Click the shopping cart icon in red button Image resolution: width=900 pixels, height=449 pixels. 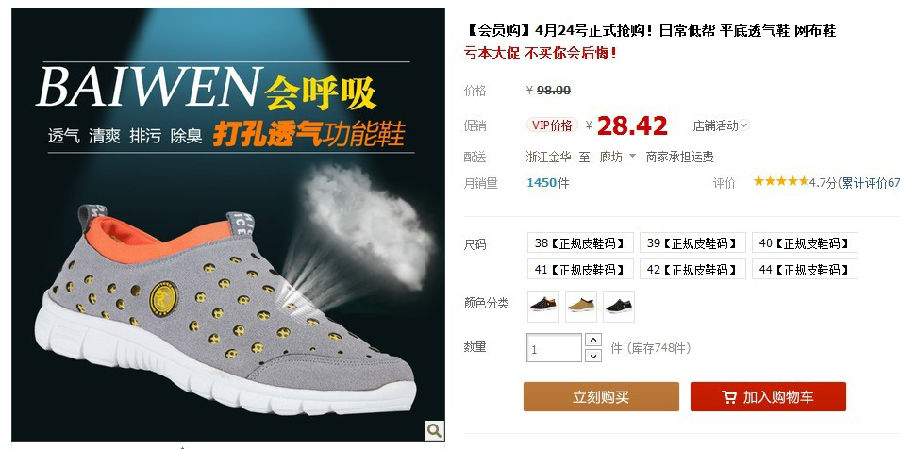pos(729,397)
